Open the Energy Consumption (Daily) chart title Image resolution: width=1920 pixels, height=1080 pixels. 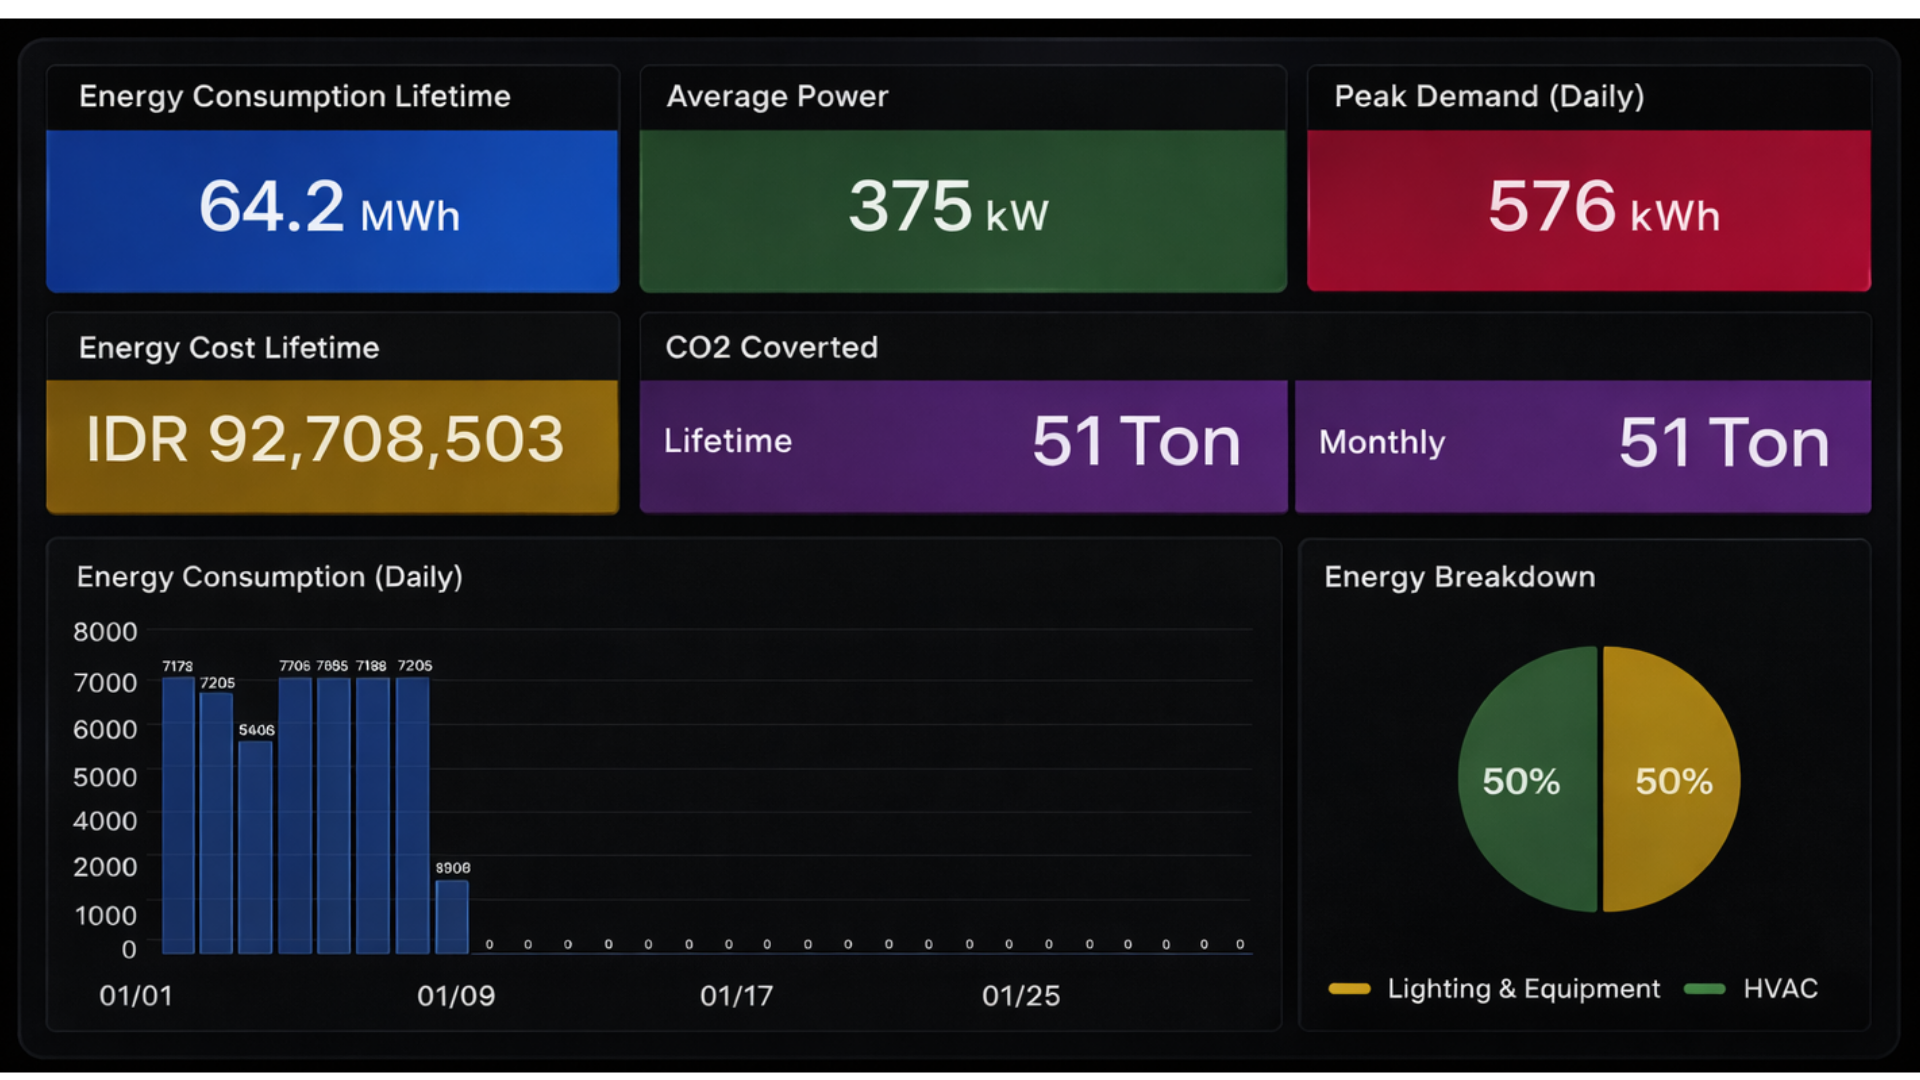tap(269, 577)
